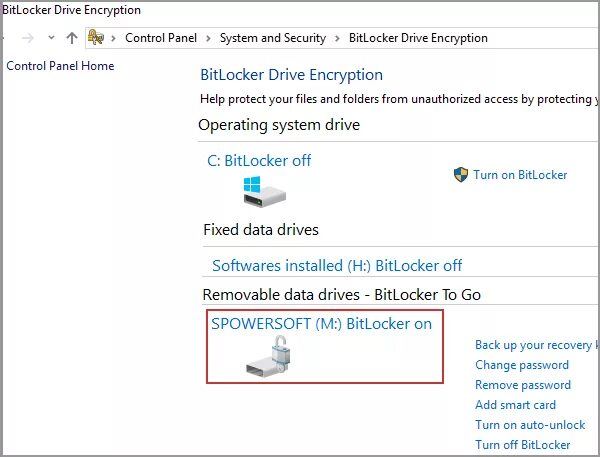Go up one level with the up arrow

(x=71, y=38)
